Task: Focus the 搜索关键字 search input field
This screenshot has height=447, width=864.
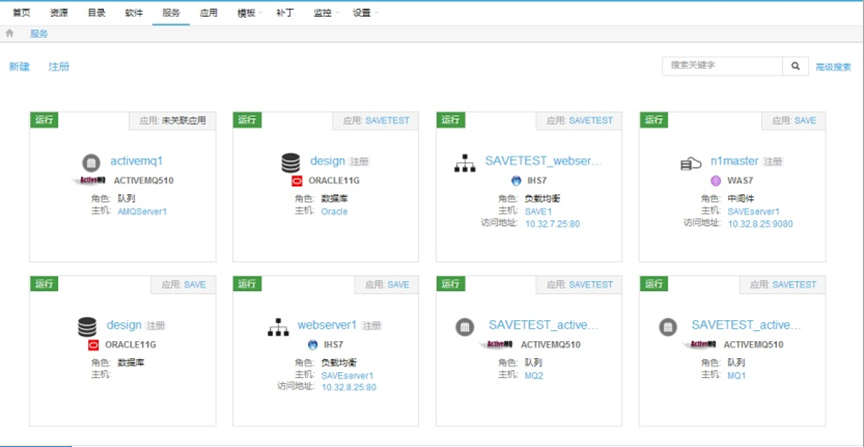Action: (721, 66)
